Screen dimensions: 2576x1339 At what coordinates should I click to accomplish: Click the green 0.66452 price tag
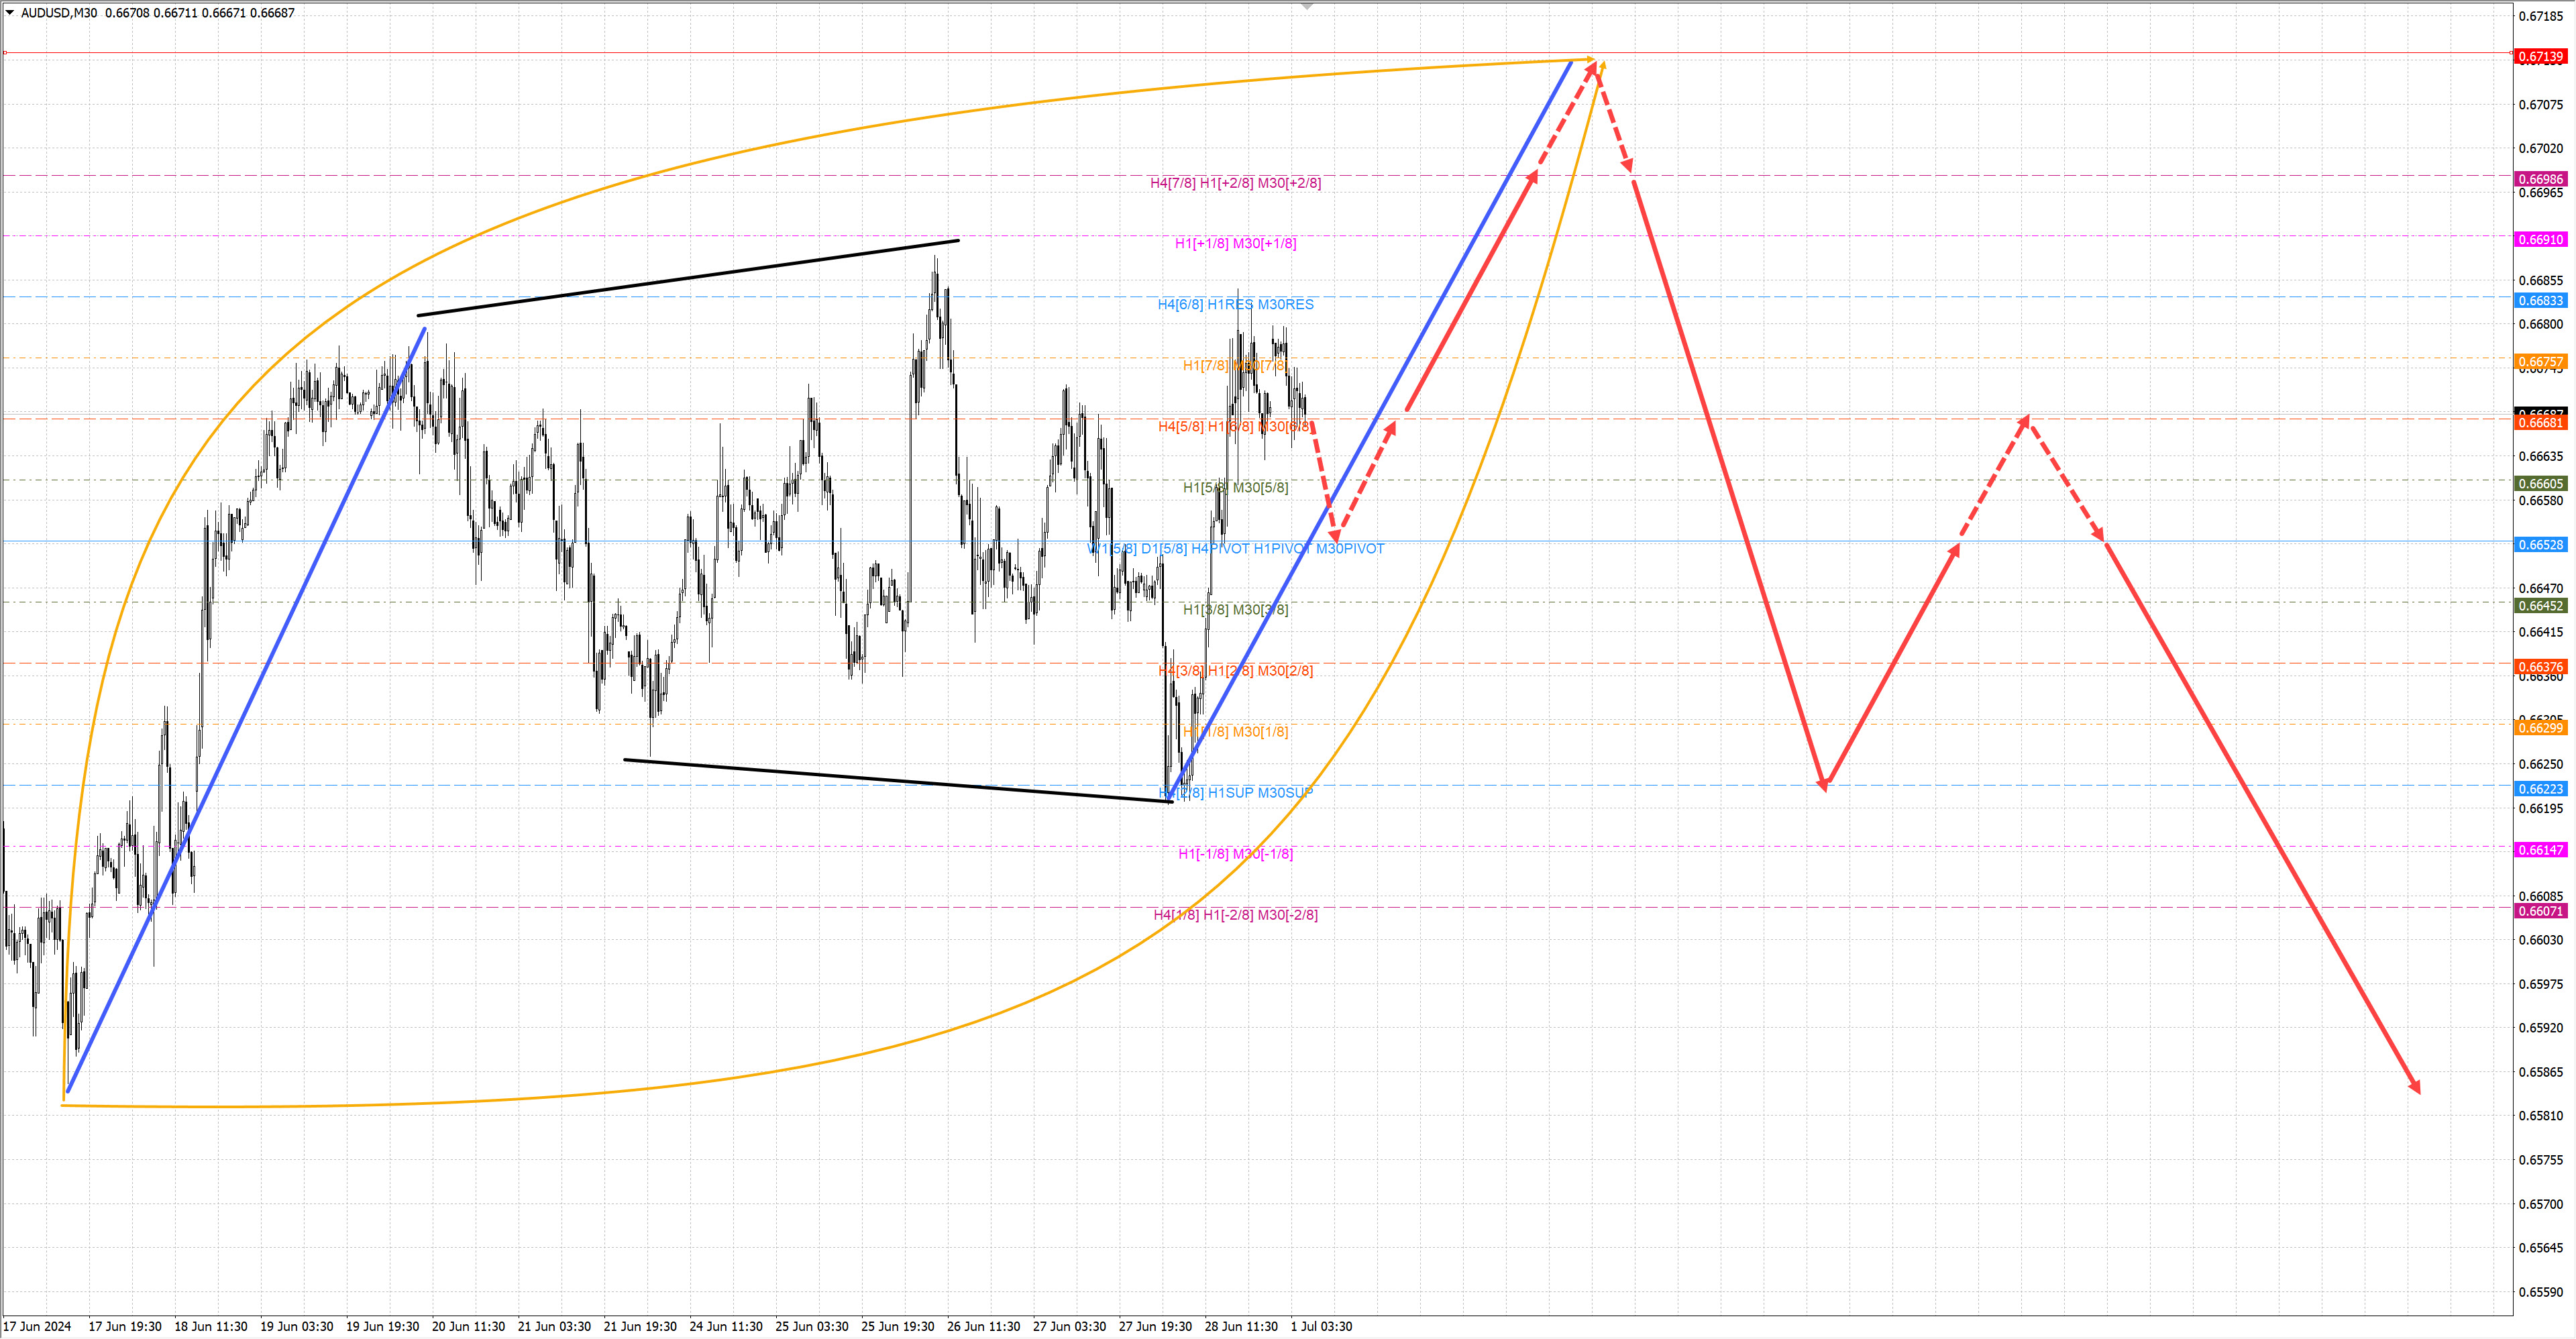[x=2540, y=606]
